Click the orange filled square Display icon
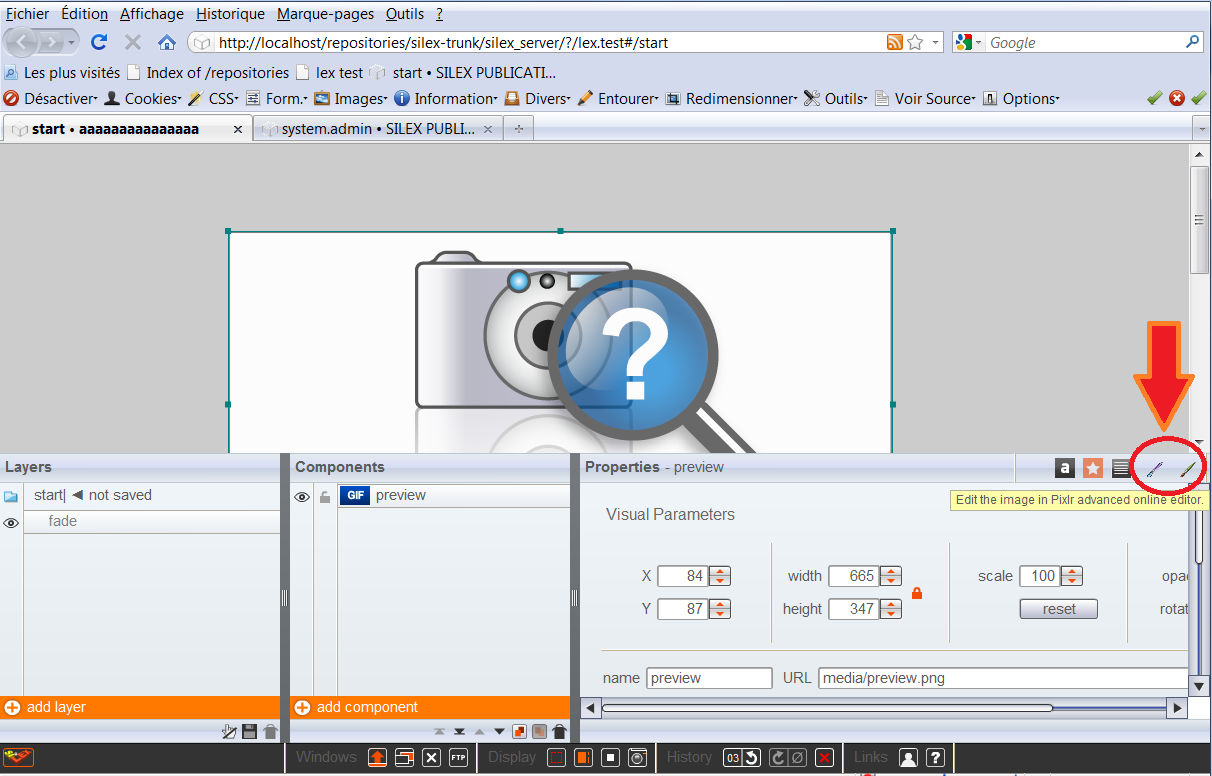Viewport: 1212px width, 776px height. (584, 757)
